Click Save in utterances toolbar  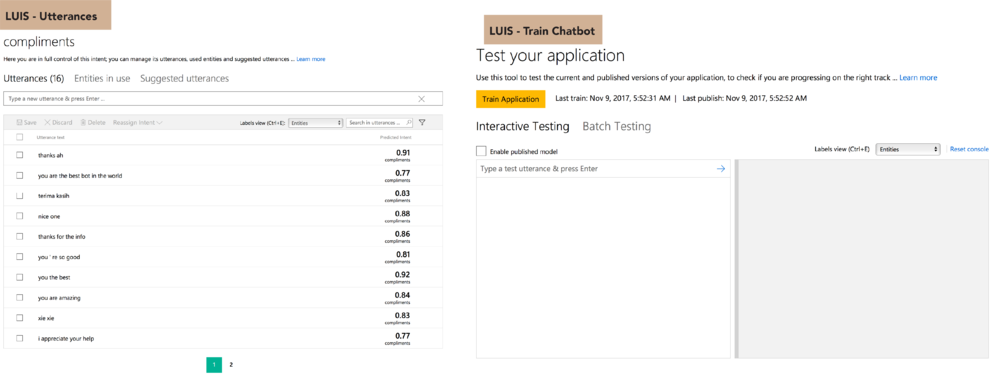tap(26, 122)
